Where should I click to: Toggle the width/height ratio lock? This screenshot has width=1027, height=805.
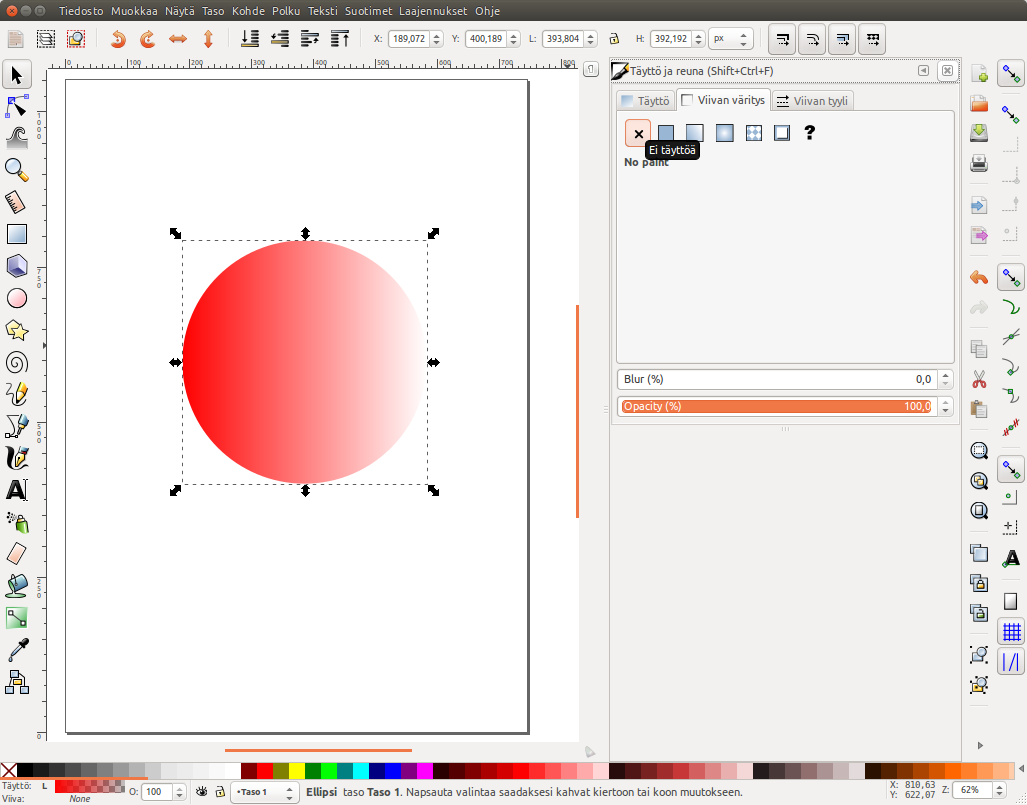click(615, 39)
